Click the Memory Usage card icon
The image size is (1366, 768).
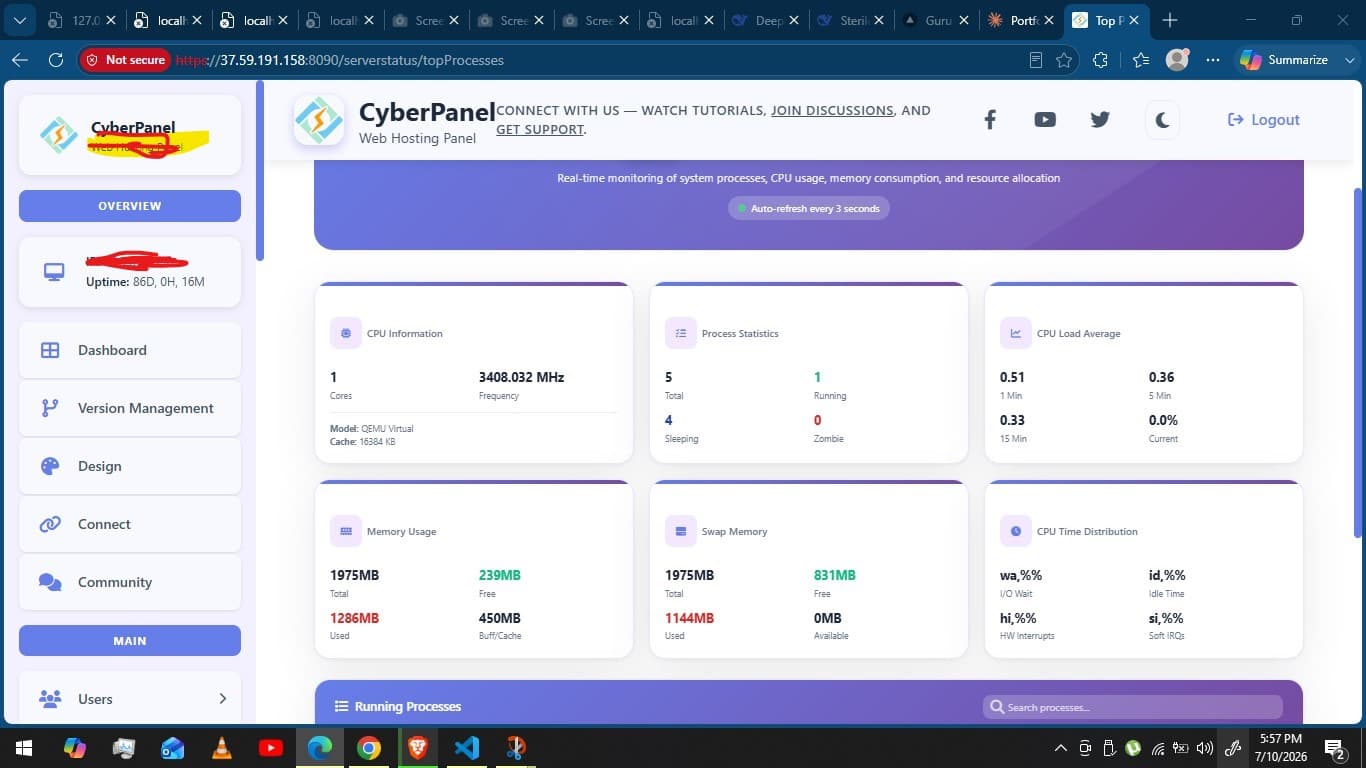[x=346, y=531]
